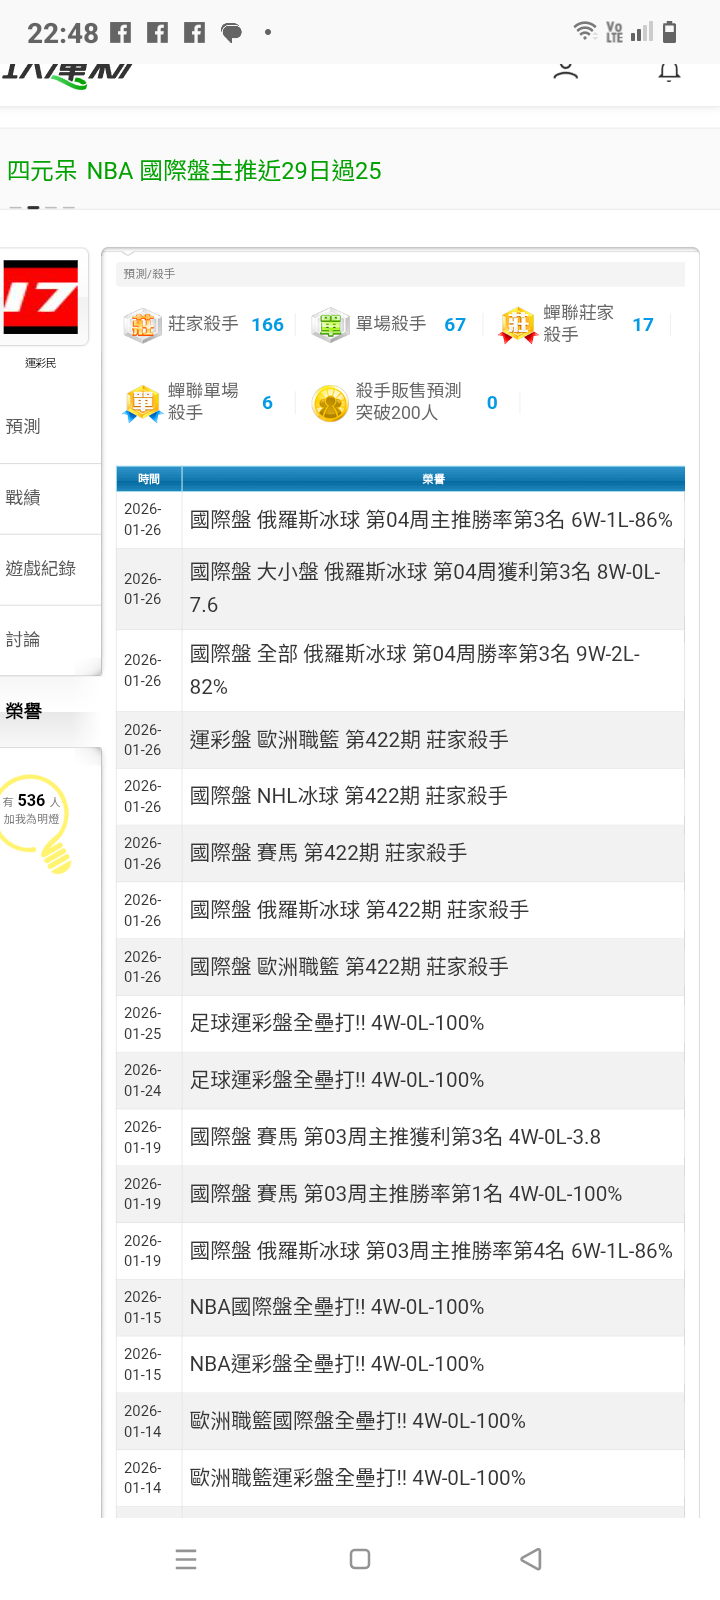The width and height of the screenshot is (720, 1600).
Task: Select row 歐洲職籃運彩盤全壘打!! 4W-0L-100%
Action: tap(400, 1478)
